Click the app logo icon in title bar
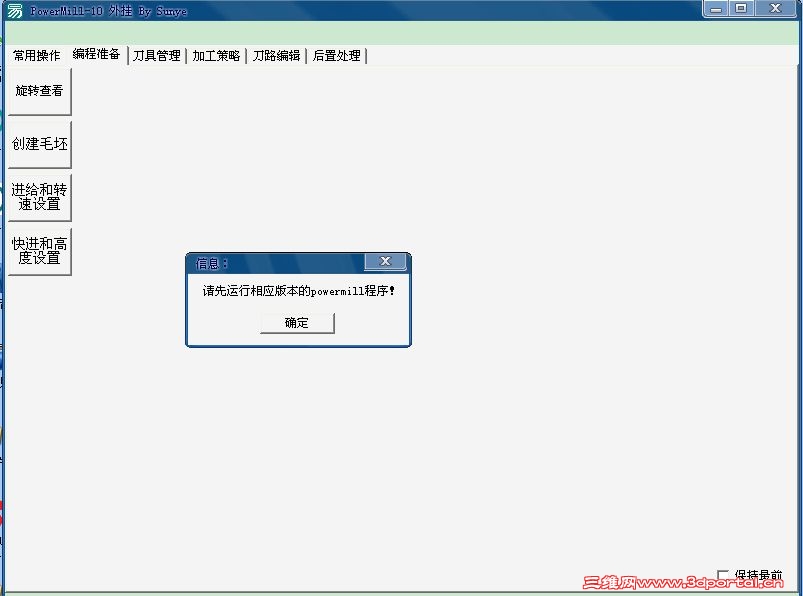Screen dimensions: 803x596 pyautogui.click(x=15, y=10)
